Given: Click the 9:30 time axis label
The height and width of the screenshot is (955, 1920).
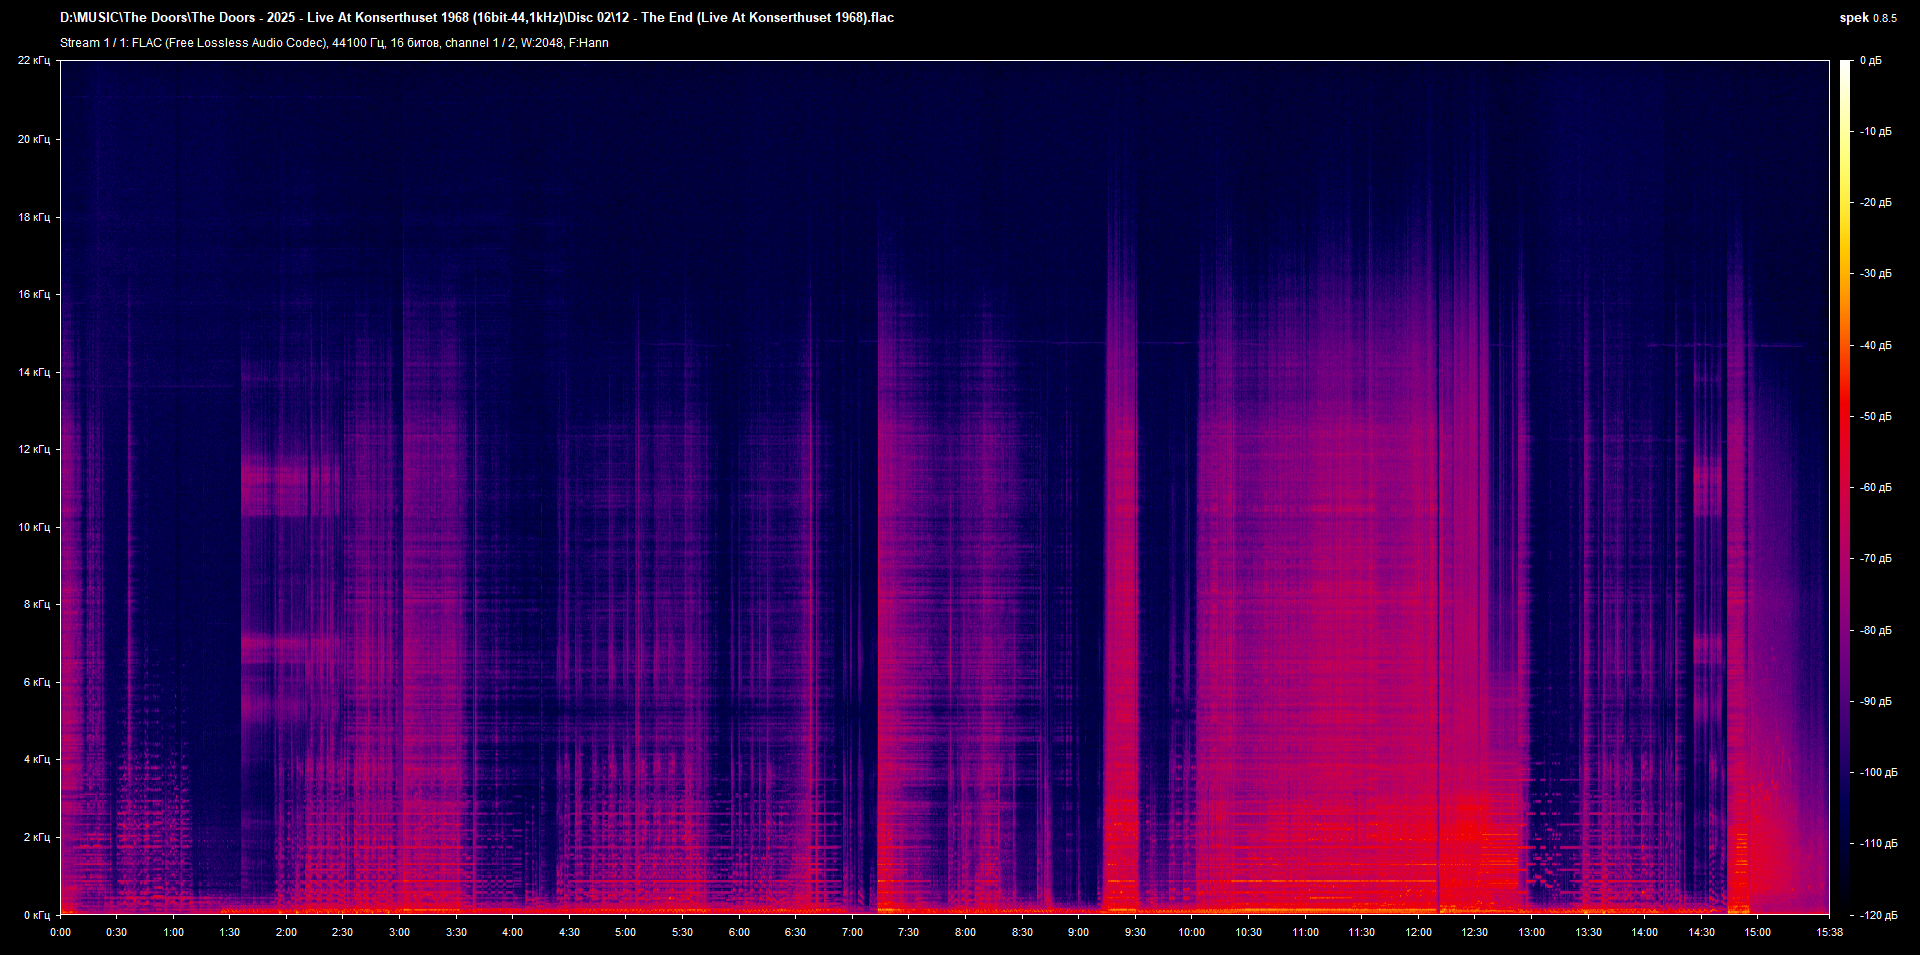Looking at the screenshot, I should [1135, 932].
